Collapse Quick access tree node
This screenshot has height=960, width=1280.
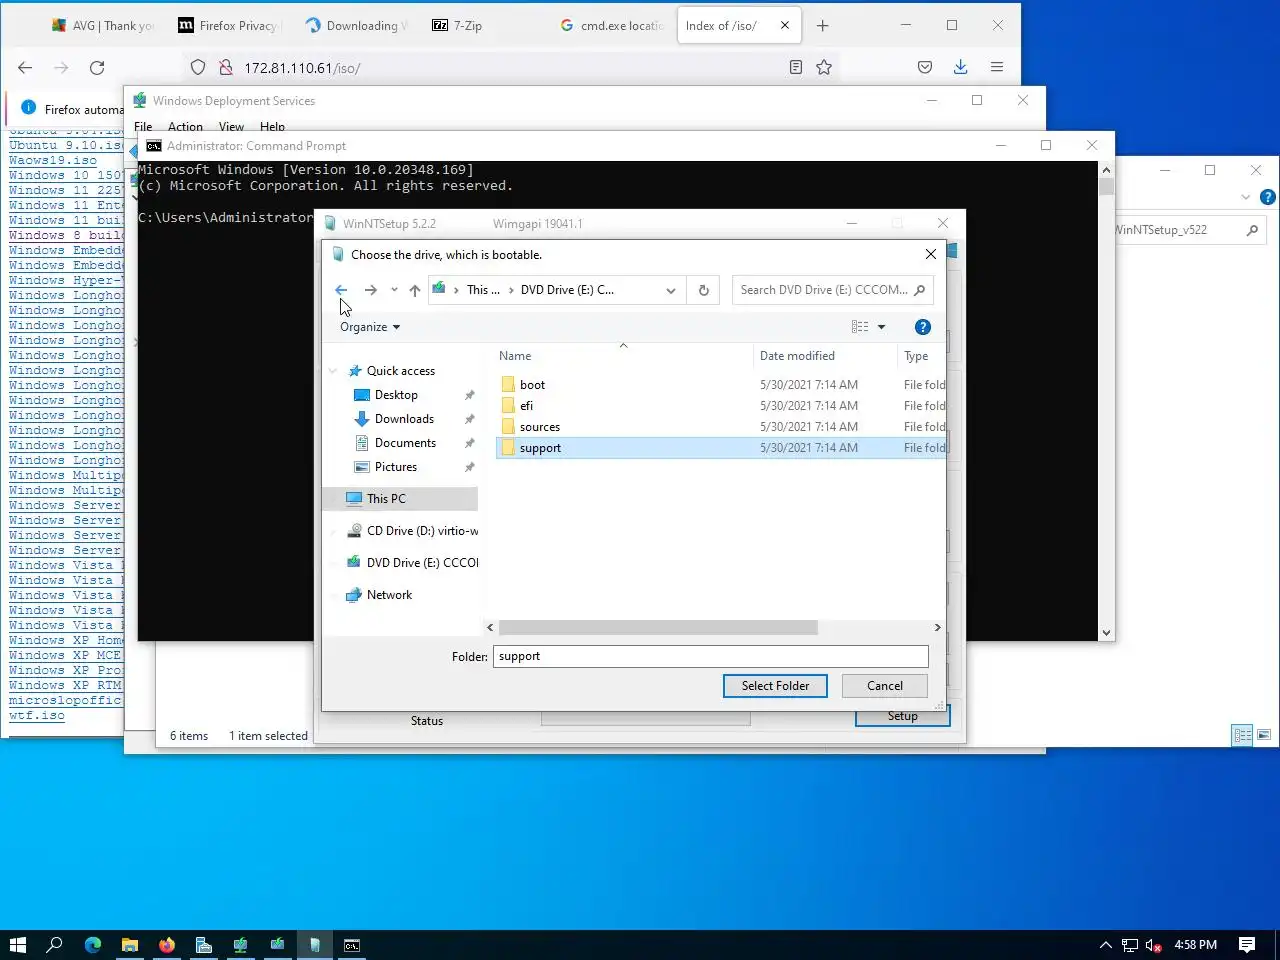click(x=333, y=371)
